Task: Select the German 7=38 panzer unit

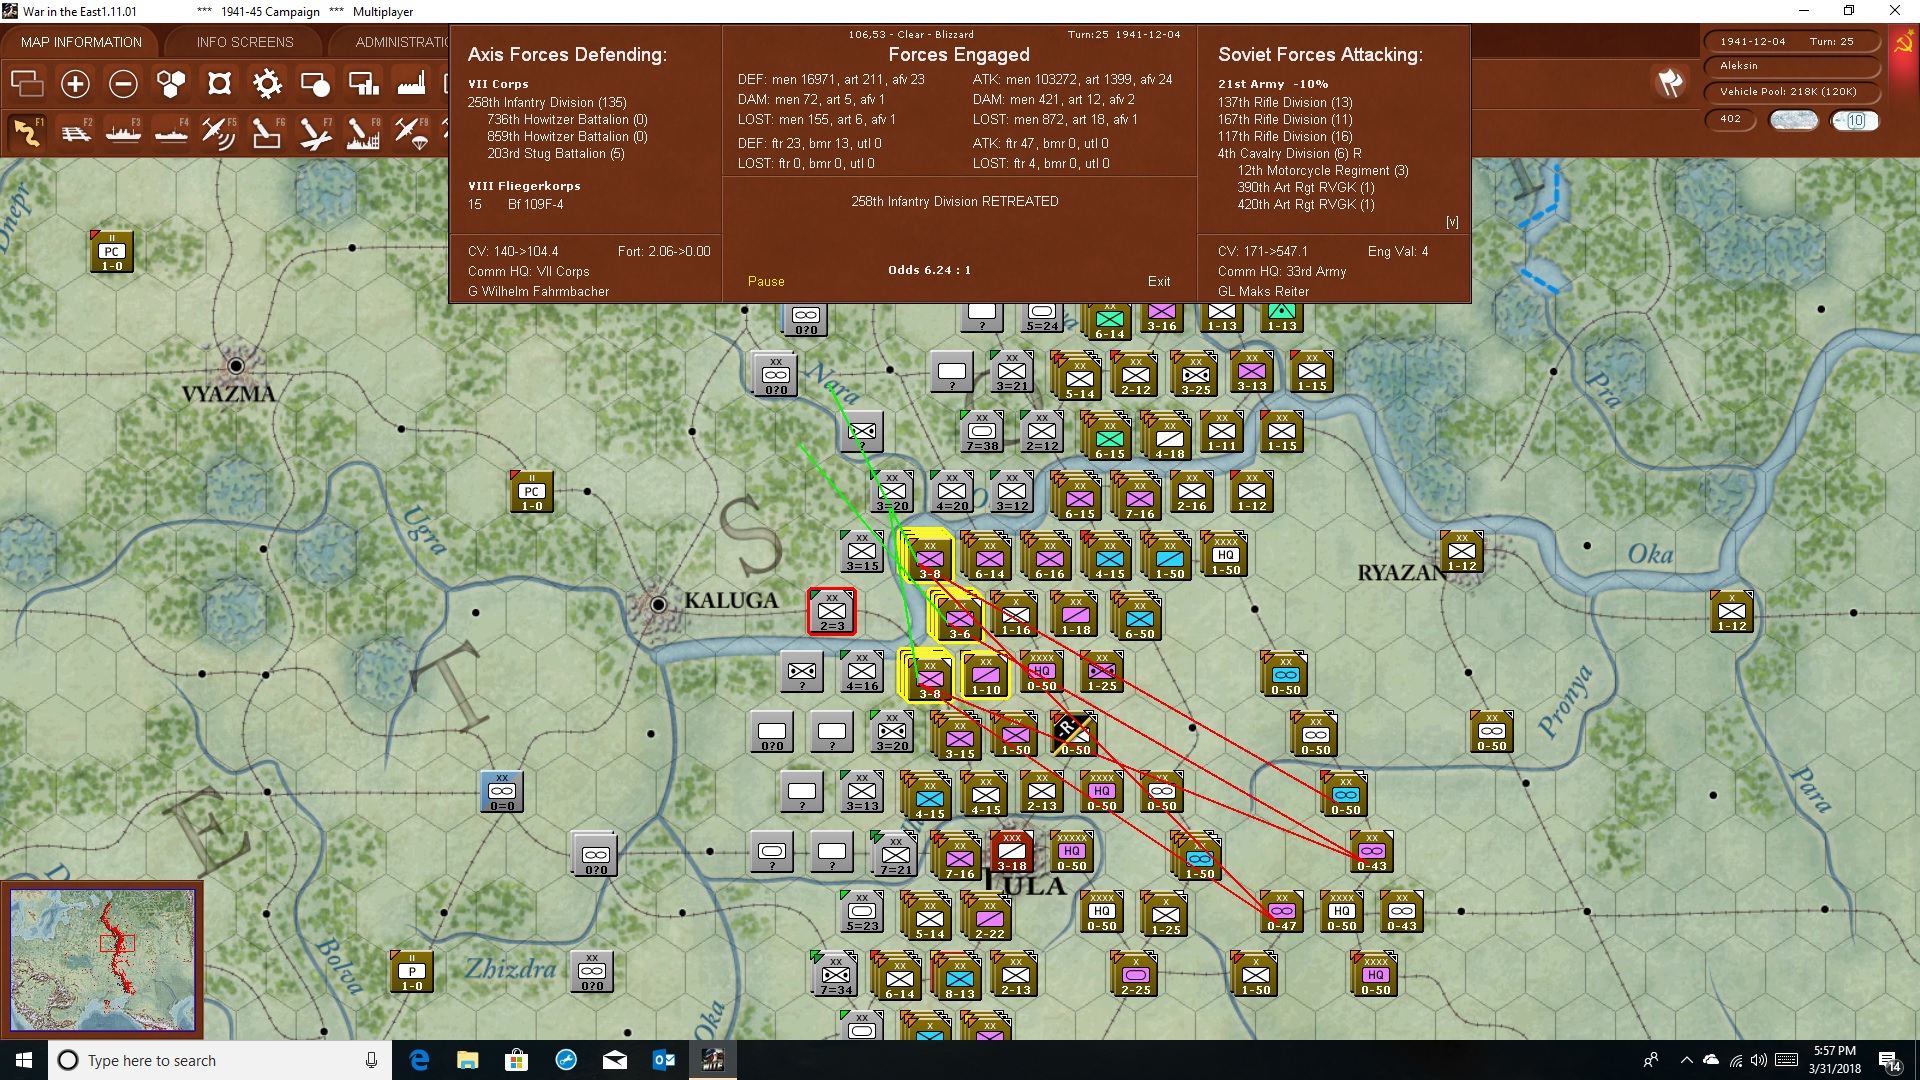Action: point(982,431)
